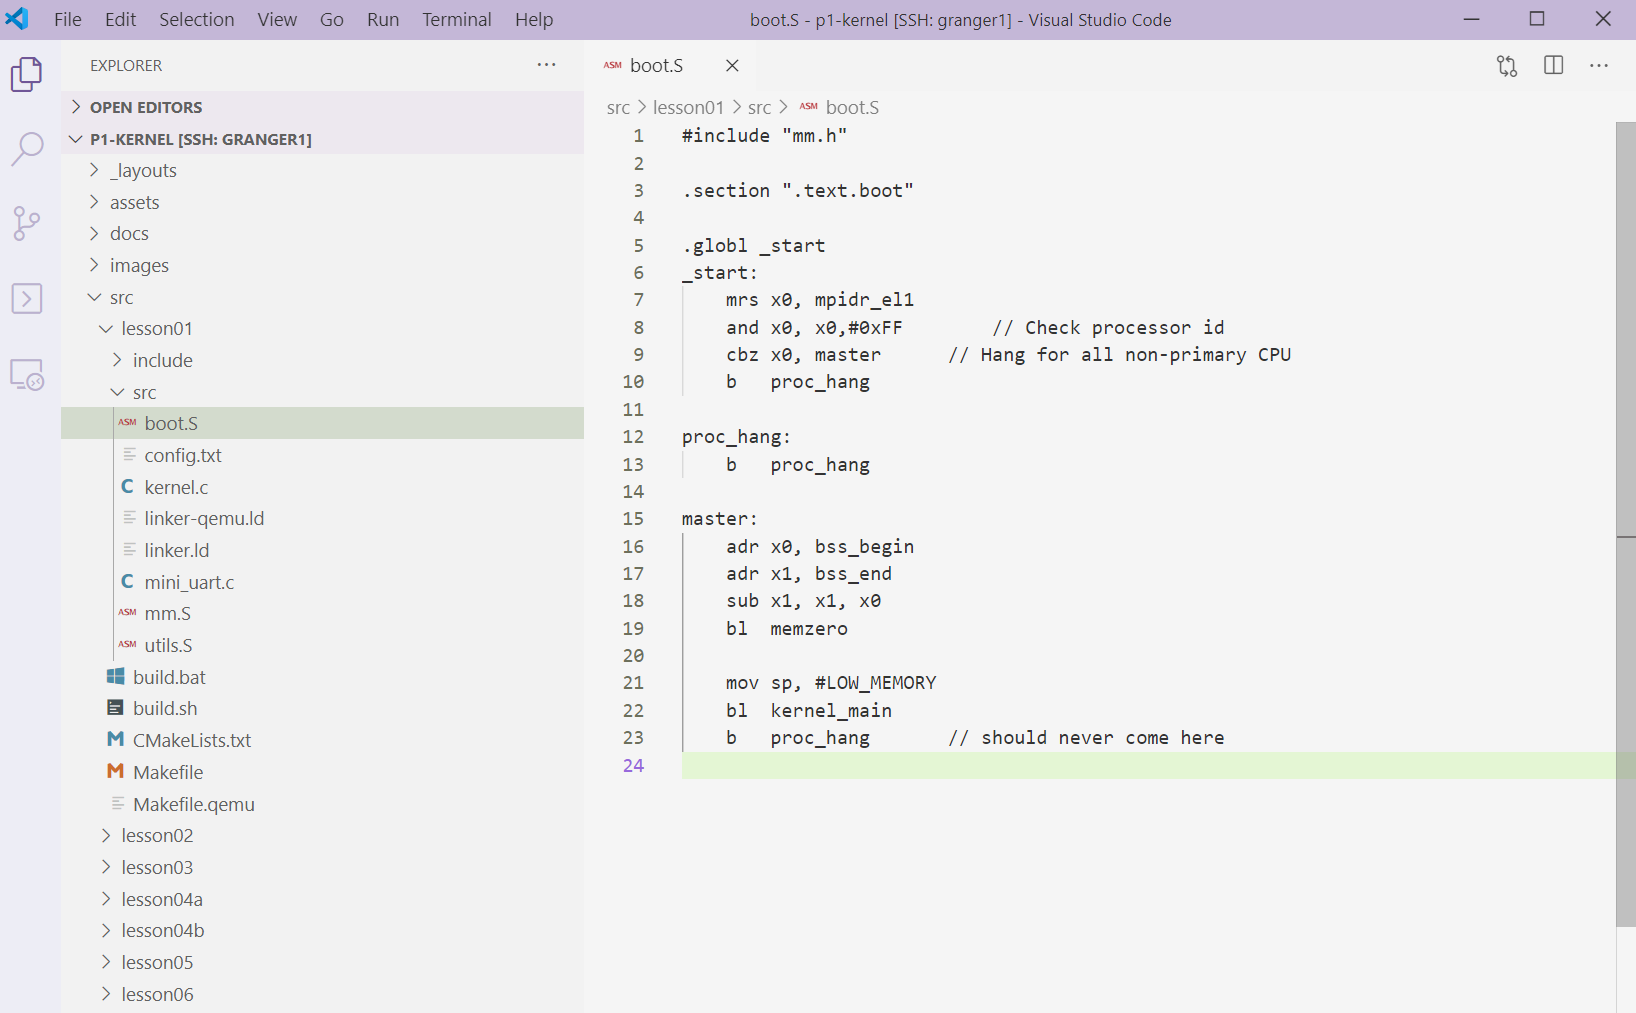Click lesson01 in the breadcrumb path
The image size is (1636, 1013).
point(688,108)
